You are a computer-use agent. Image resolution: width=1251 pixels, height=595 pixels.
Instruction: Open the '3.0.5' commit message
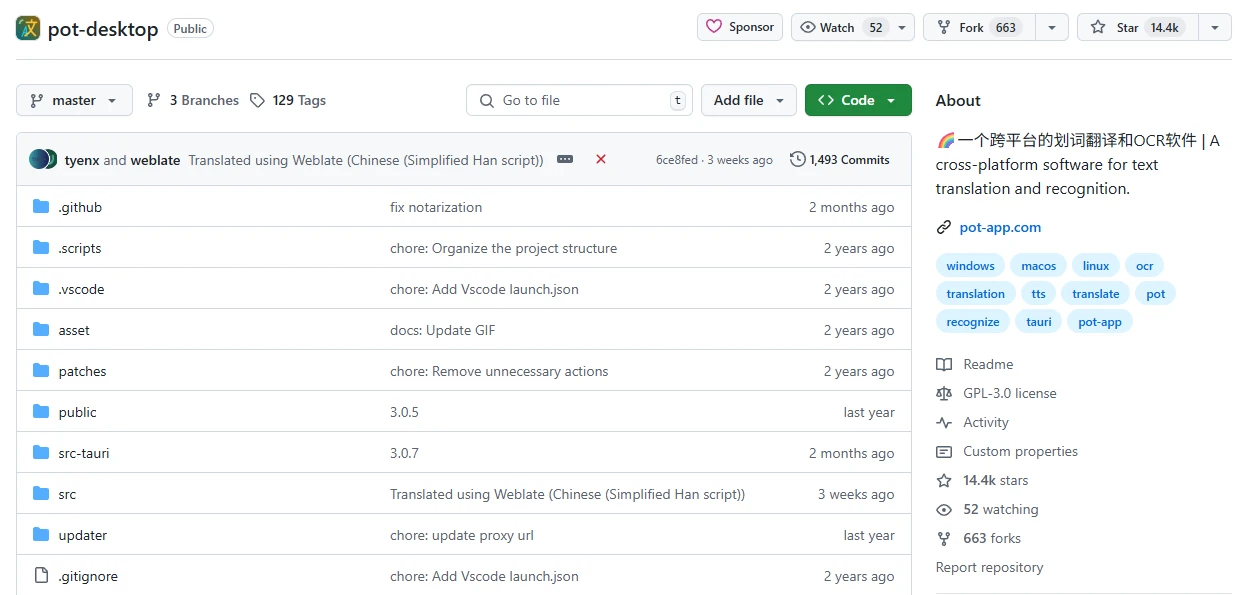tap(404, 412)
